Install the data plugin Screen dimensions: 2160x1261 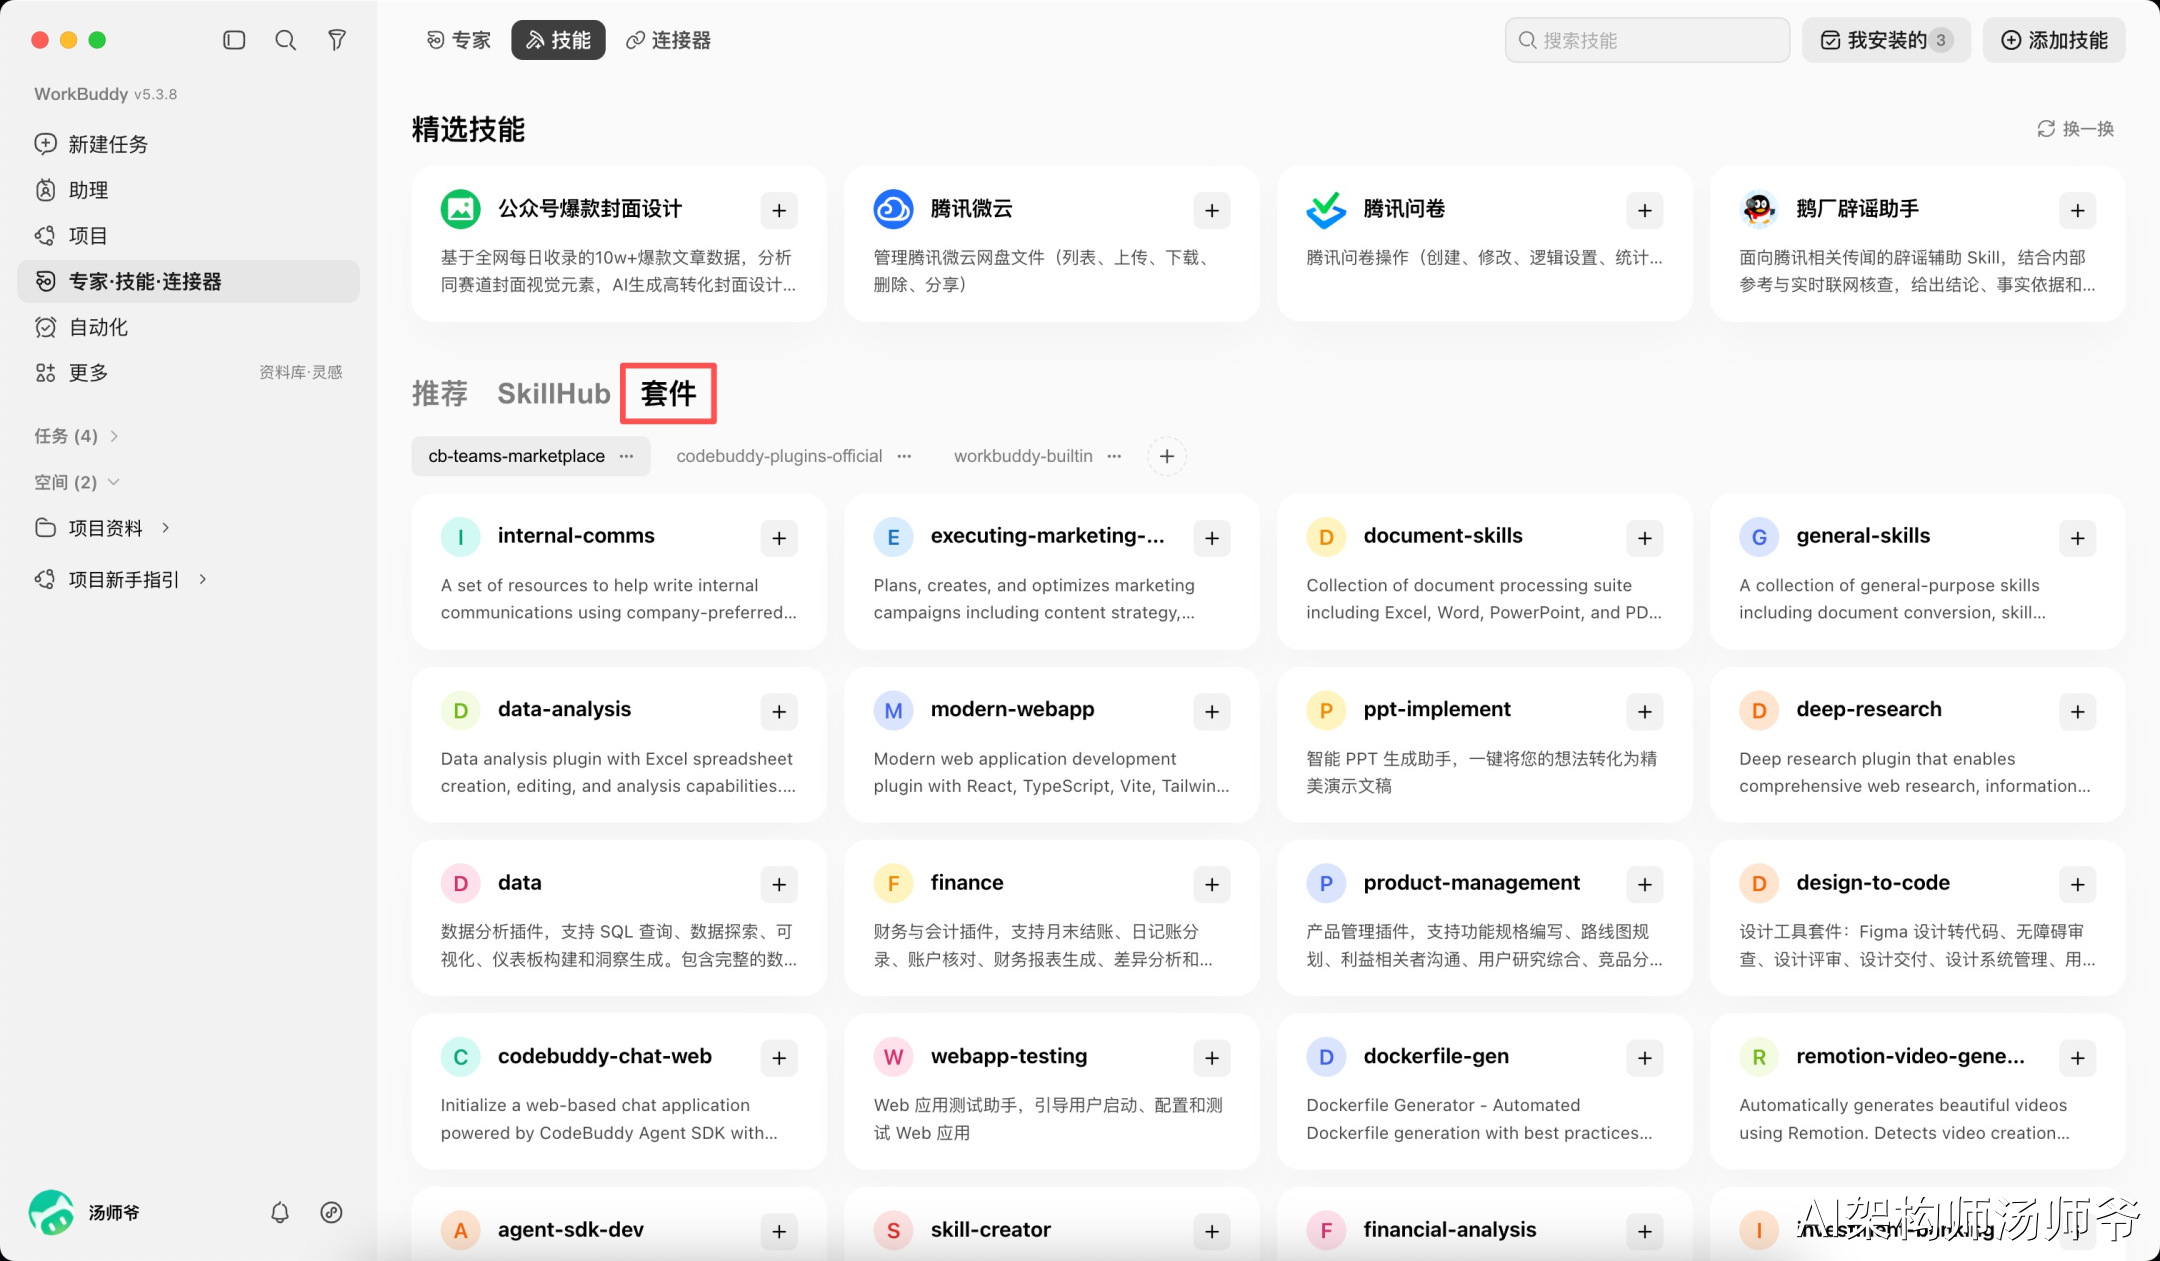point(779,884)
